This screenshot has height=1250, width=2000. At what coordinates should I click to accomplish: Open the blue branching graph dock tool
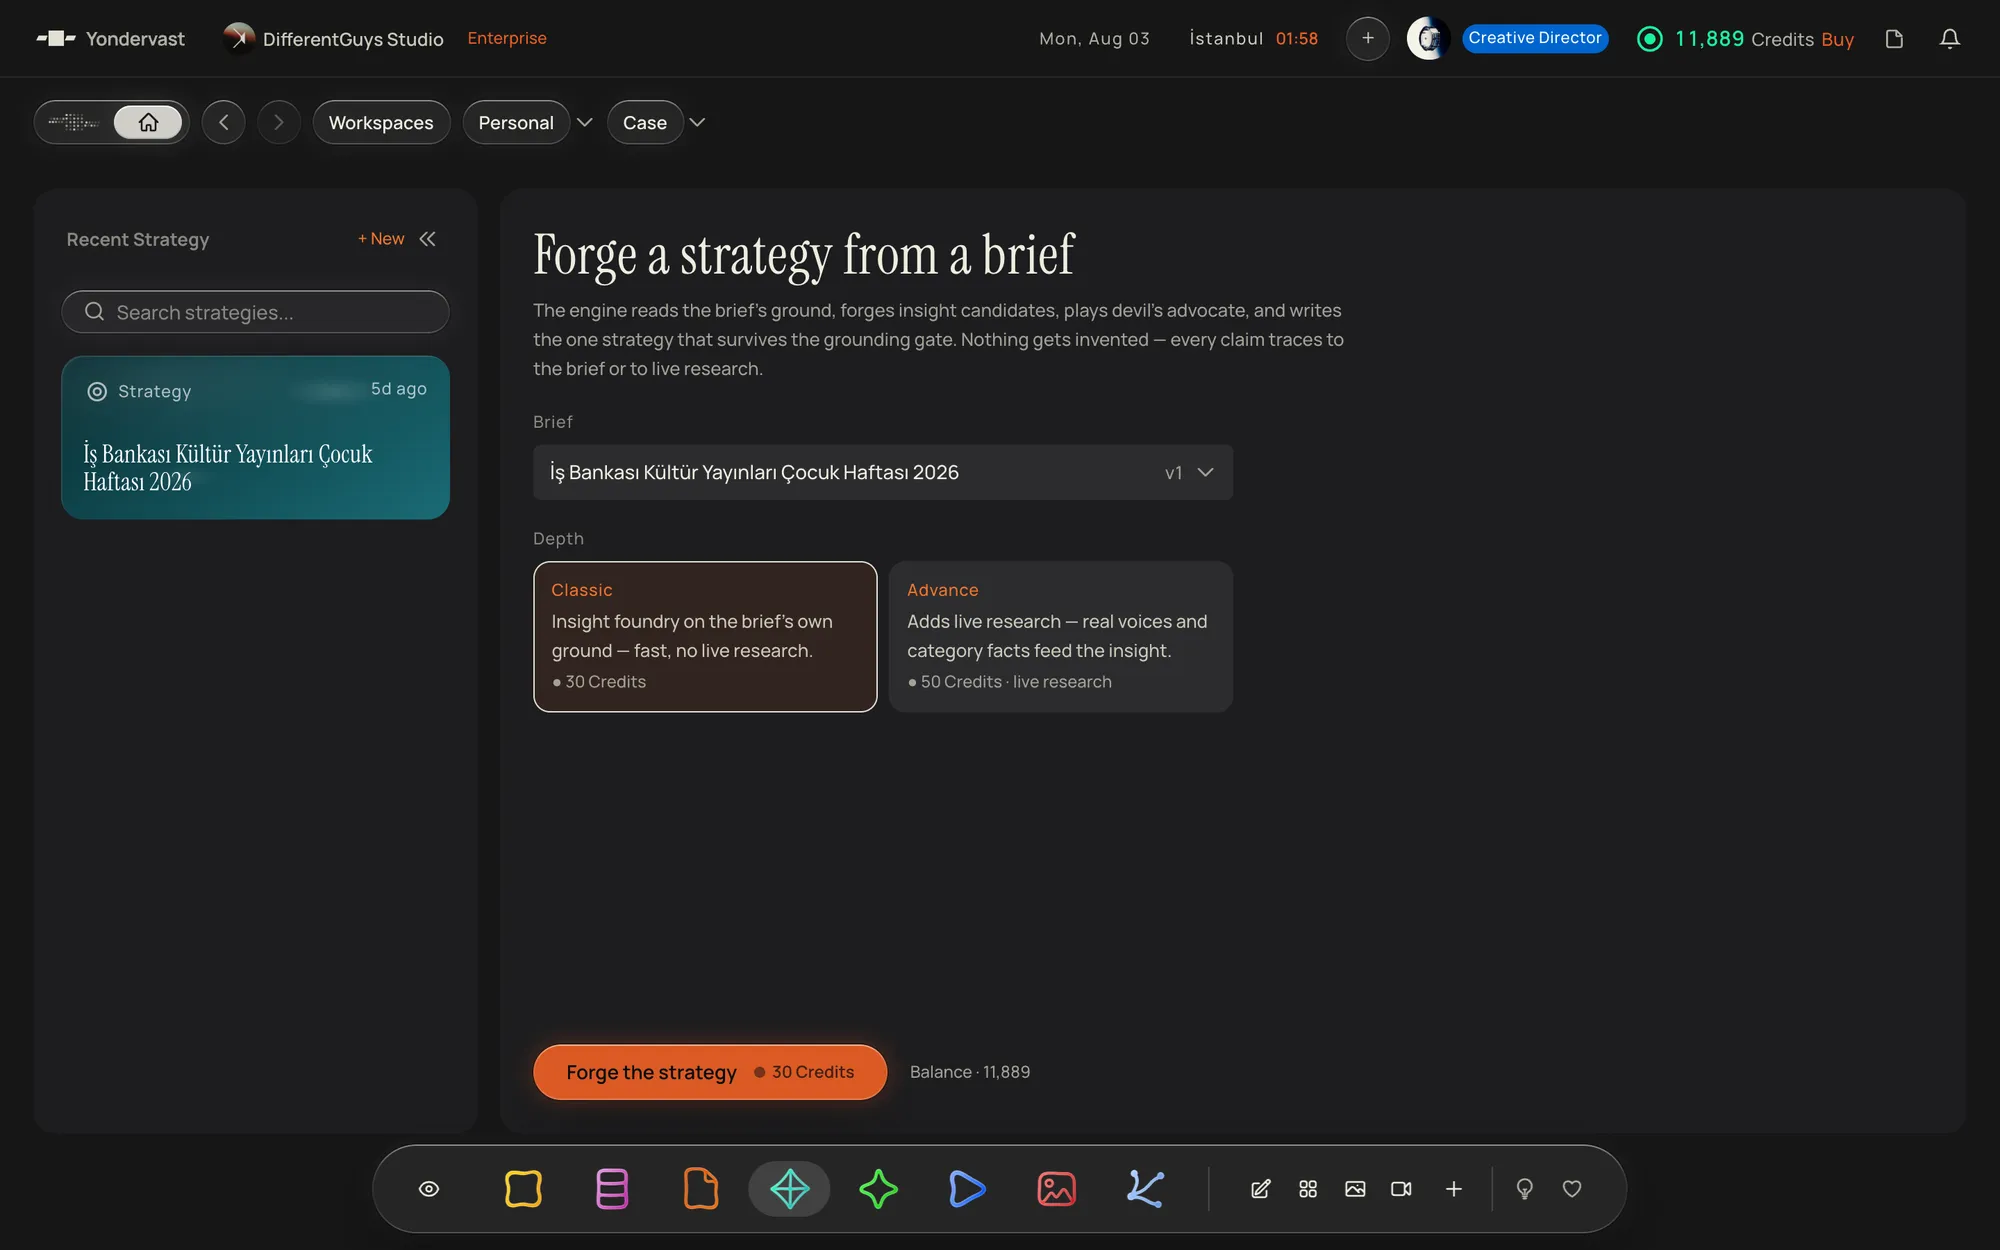(x=1145, y=1189)
